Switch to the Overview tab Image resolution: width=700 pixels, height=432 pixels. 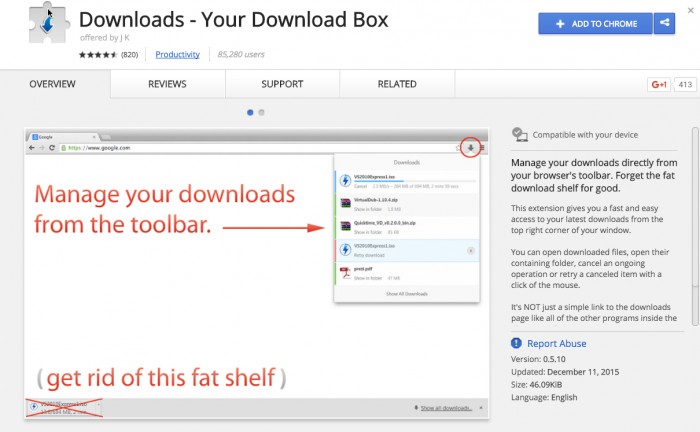[x=52, y=84]
